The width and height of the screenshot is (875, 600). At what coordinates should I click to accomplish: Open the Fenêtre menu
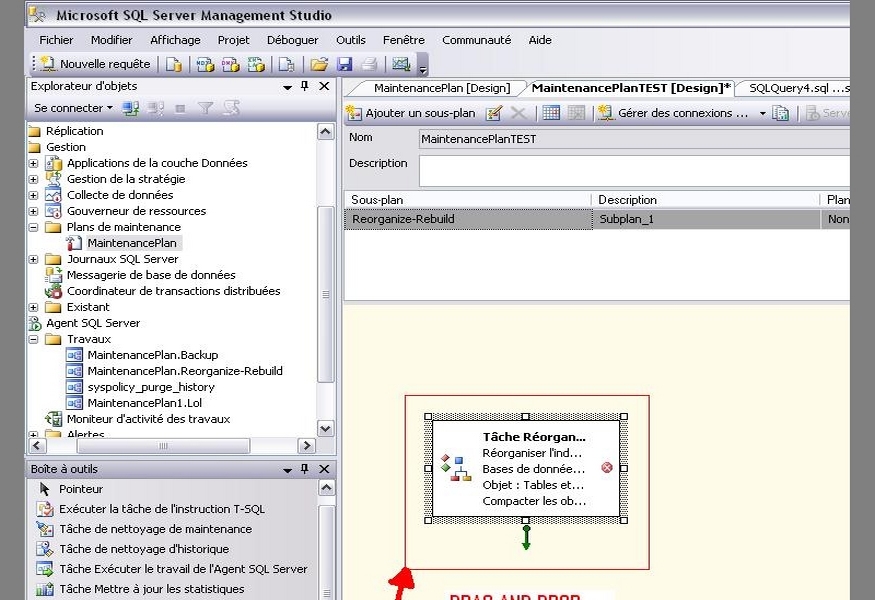coord(403,40)
